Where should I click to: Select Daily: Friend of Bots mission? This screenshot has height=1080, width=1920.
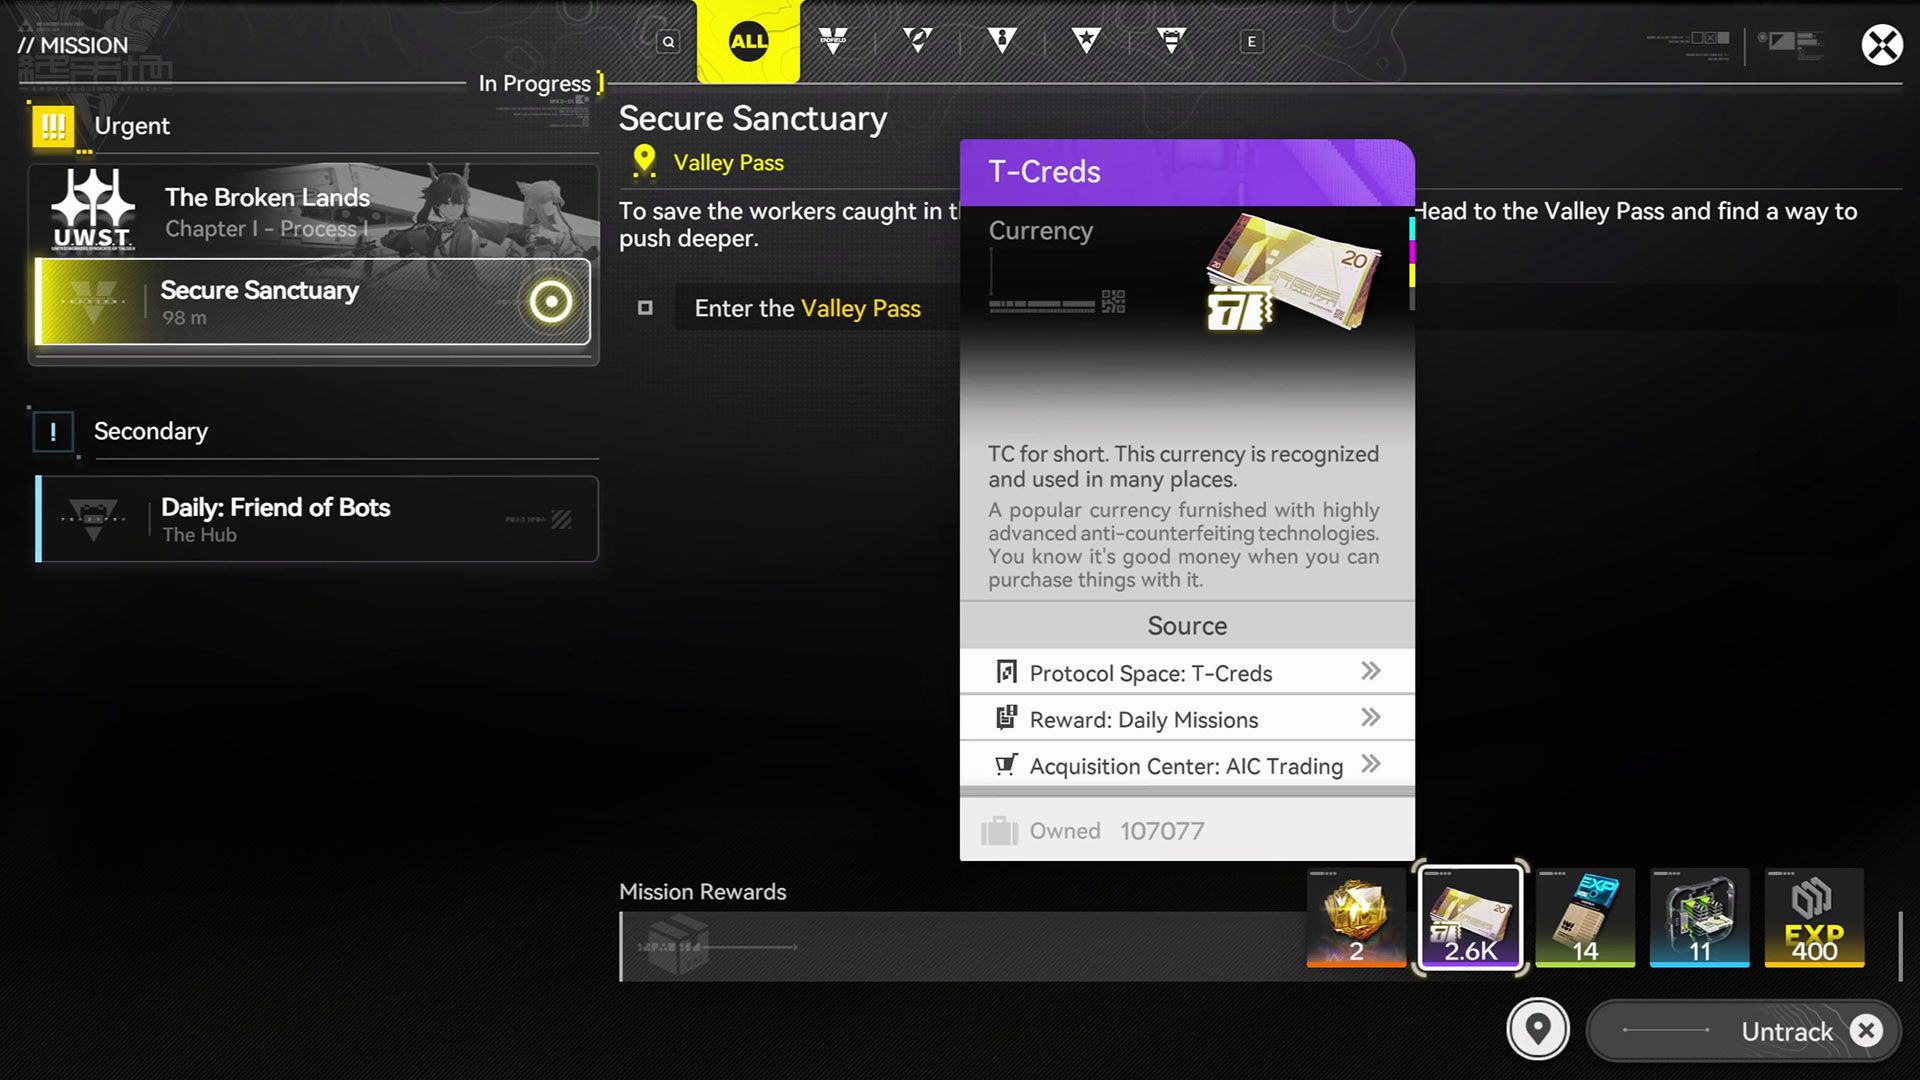(x=318, y=519)
